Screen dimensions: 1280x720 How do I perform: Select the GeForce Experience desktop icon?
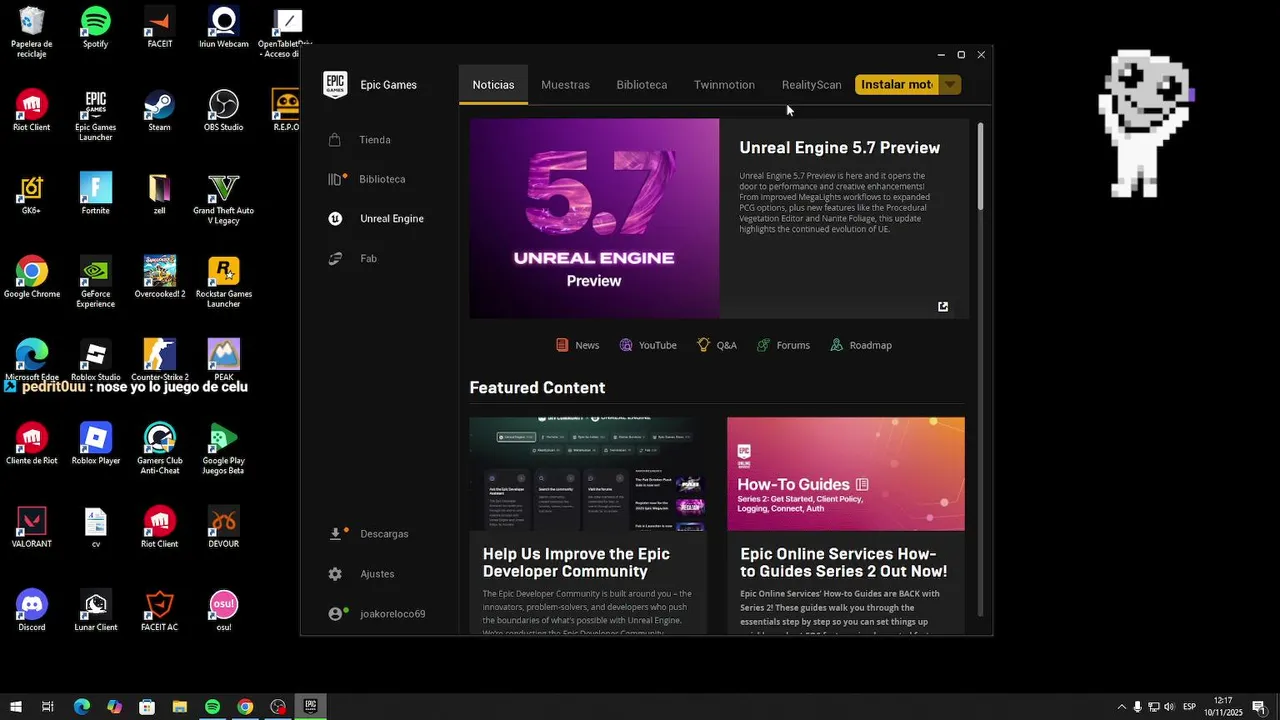click(95, 282)
